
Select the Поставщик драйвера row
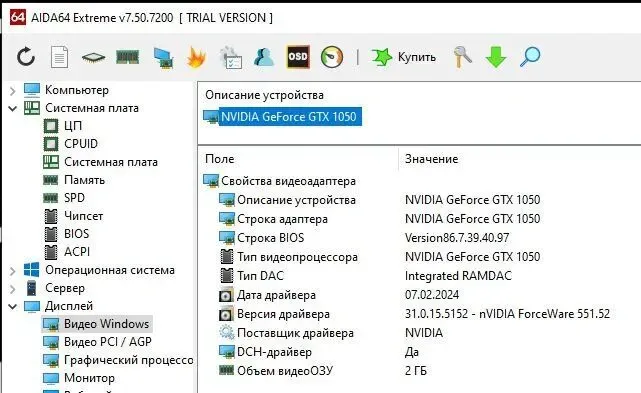pyautogui.click(x=295, y=333)
